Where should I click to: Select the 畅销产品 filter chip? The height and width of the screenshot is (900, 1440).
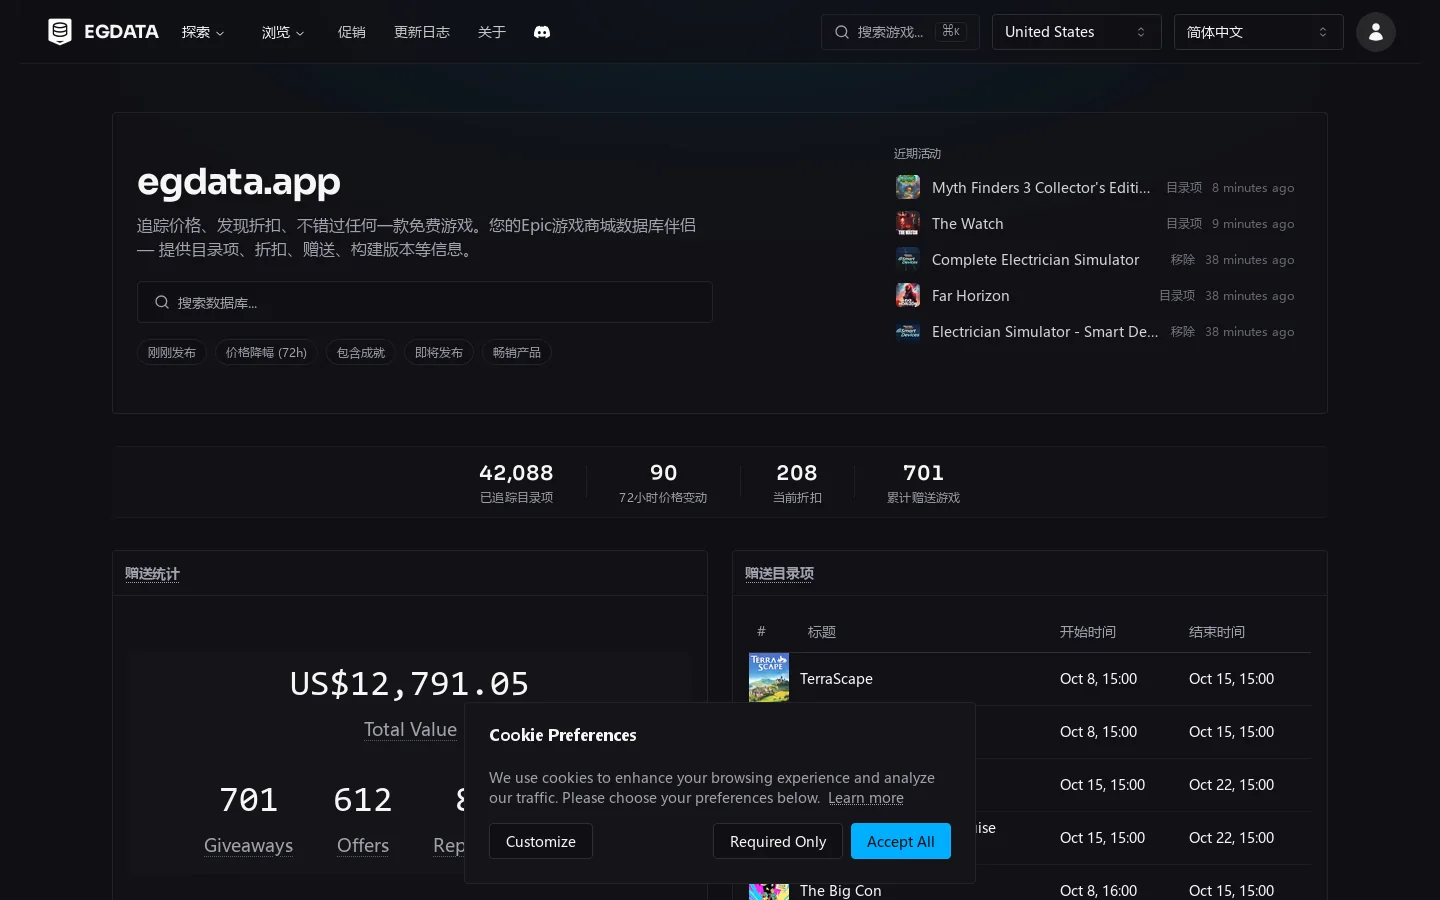pyautogui.click(x=517, y=352)
